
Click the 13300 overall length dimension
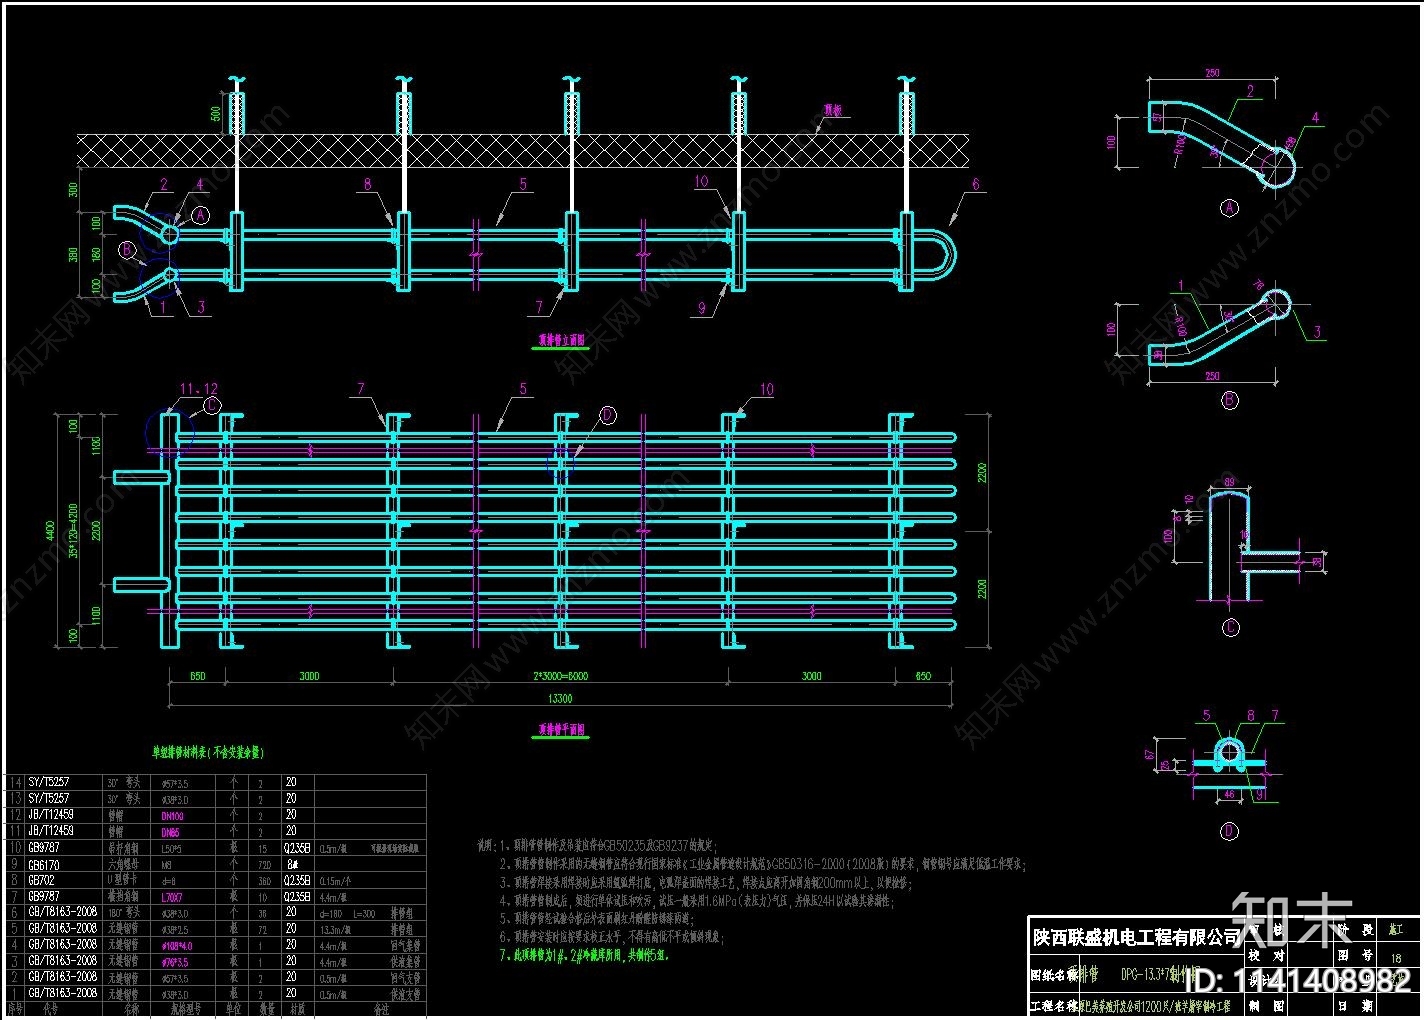tap(560, 699)
